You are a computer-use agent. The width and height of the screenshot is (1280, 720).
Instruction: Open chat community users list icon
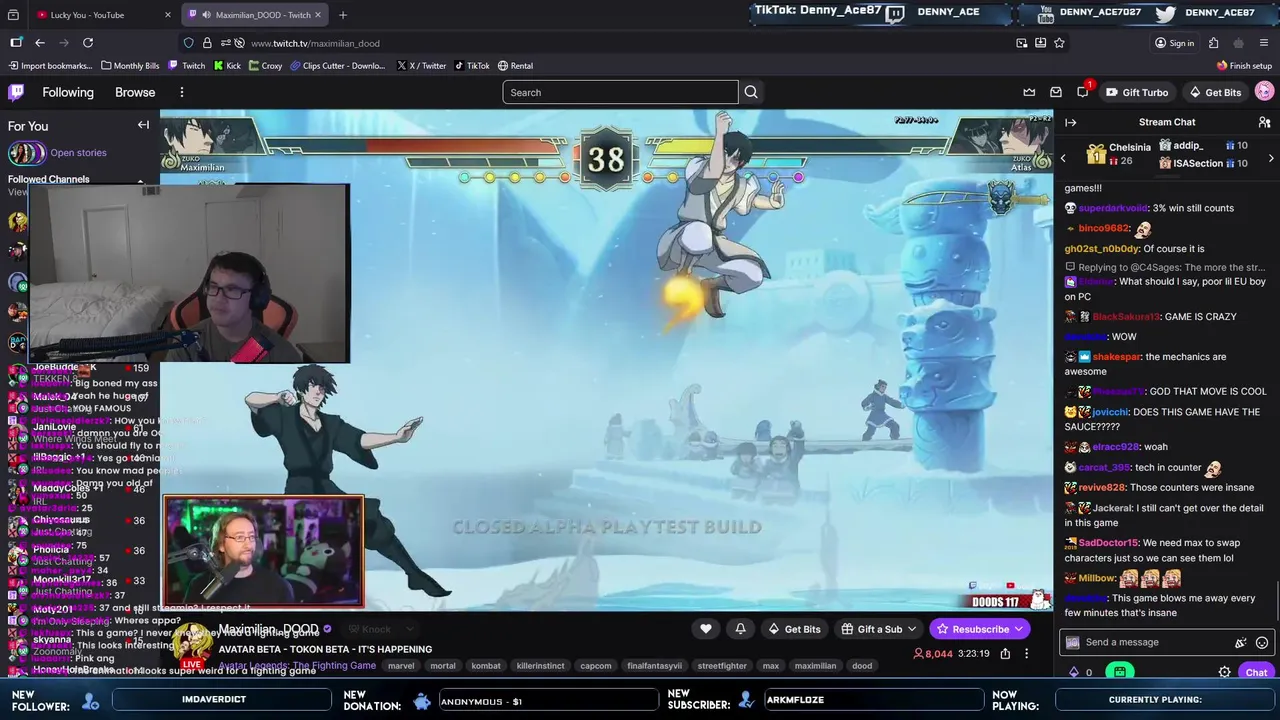pos(1264,122)
